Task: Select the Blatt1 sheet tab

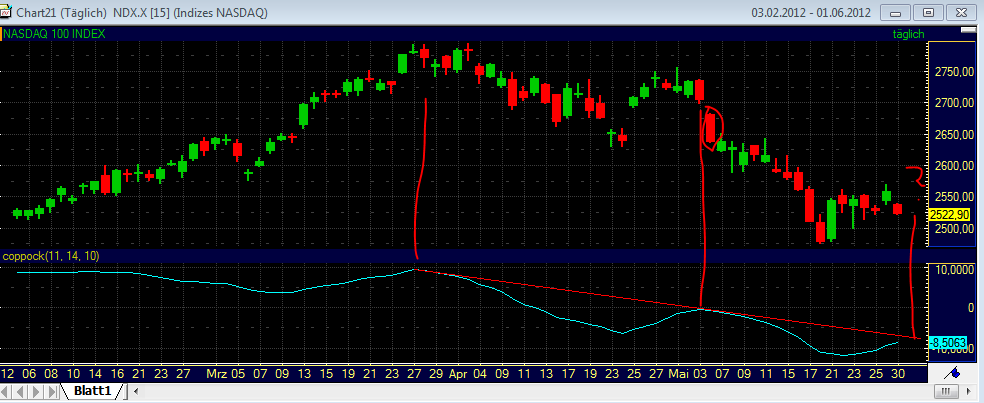Action: (x=92, y=391)
